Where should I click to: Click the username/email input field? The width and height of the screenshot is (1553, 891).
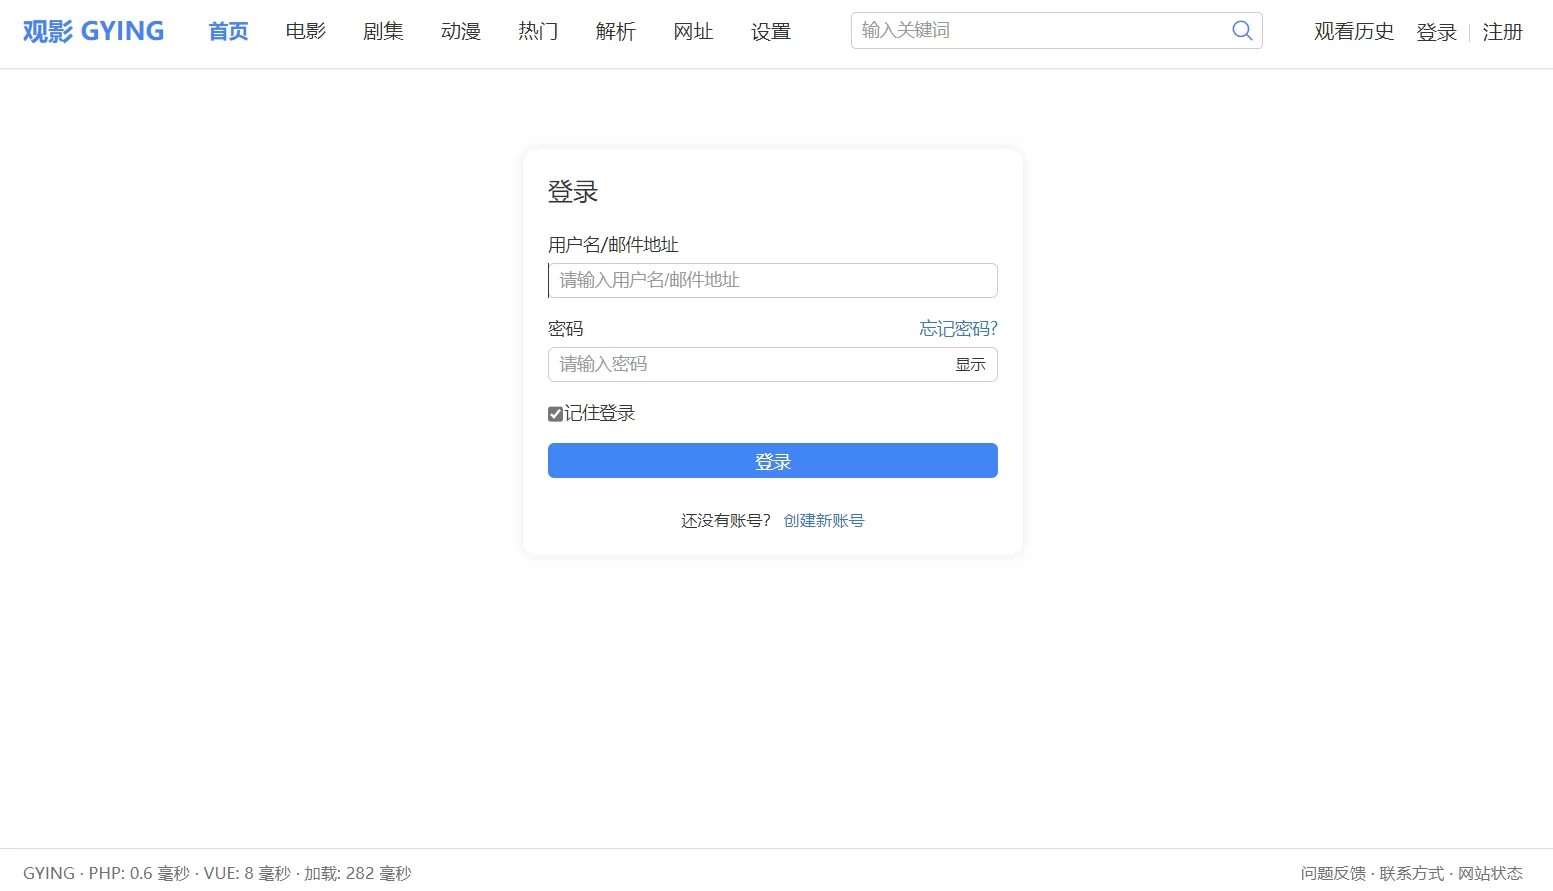coord(772,280)
